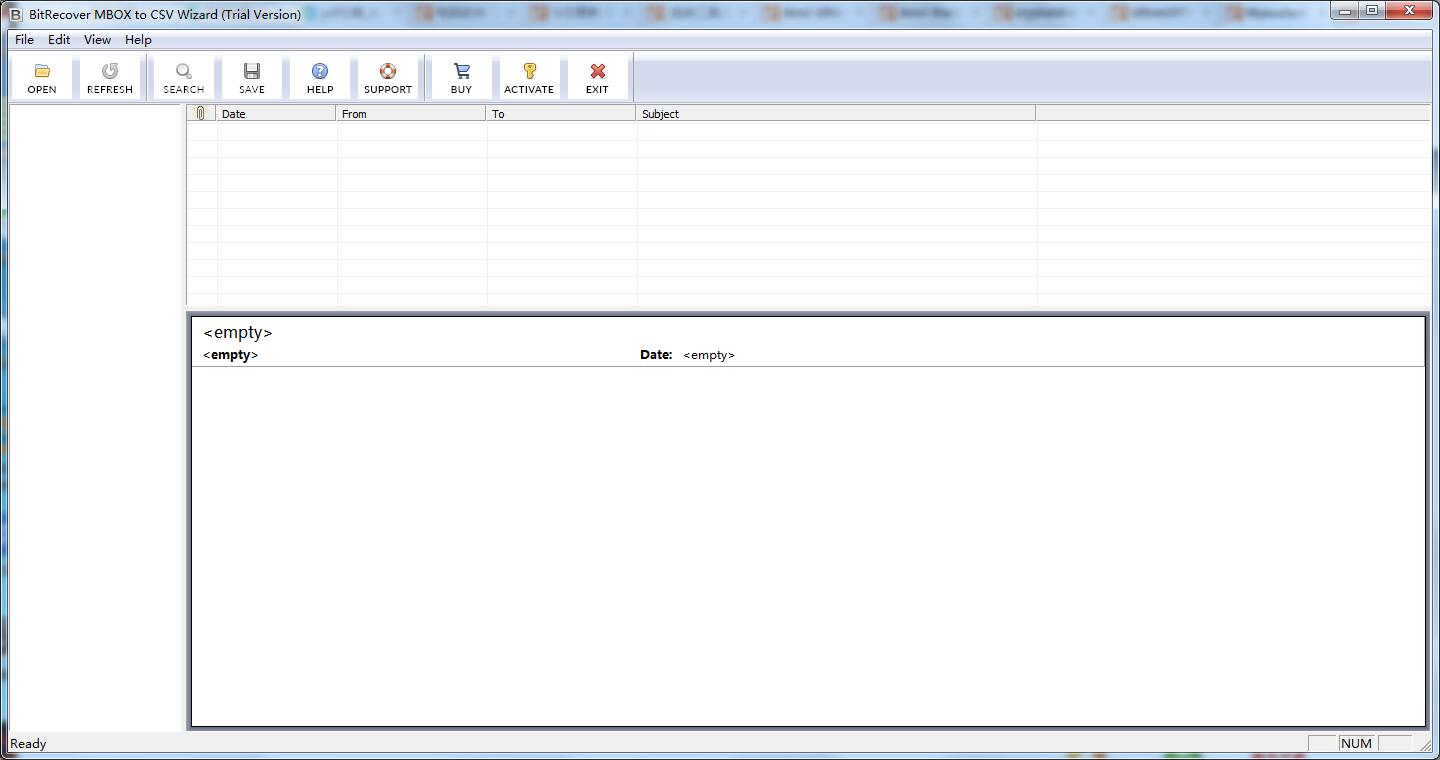Sort by the Date column header
The width and height of the screenshot is (1440, 760).
pyautogui.click(x=276, y=114)
